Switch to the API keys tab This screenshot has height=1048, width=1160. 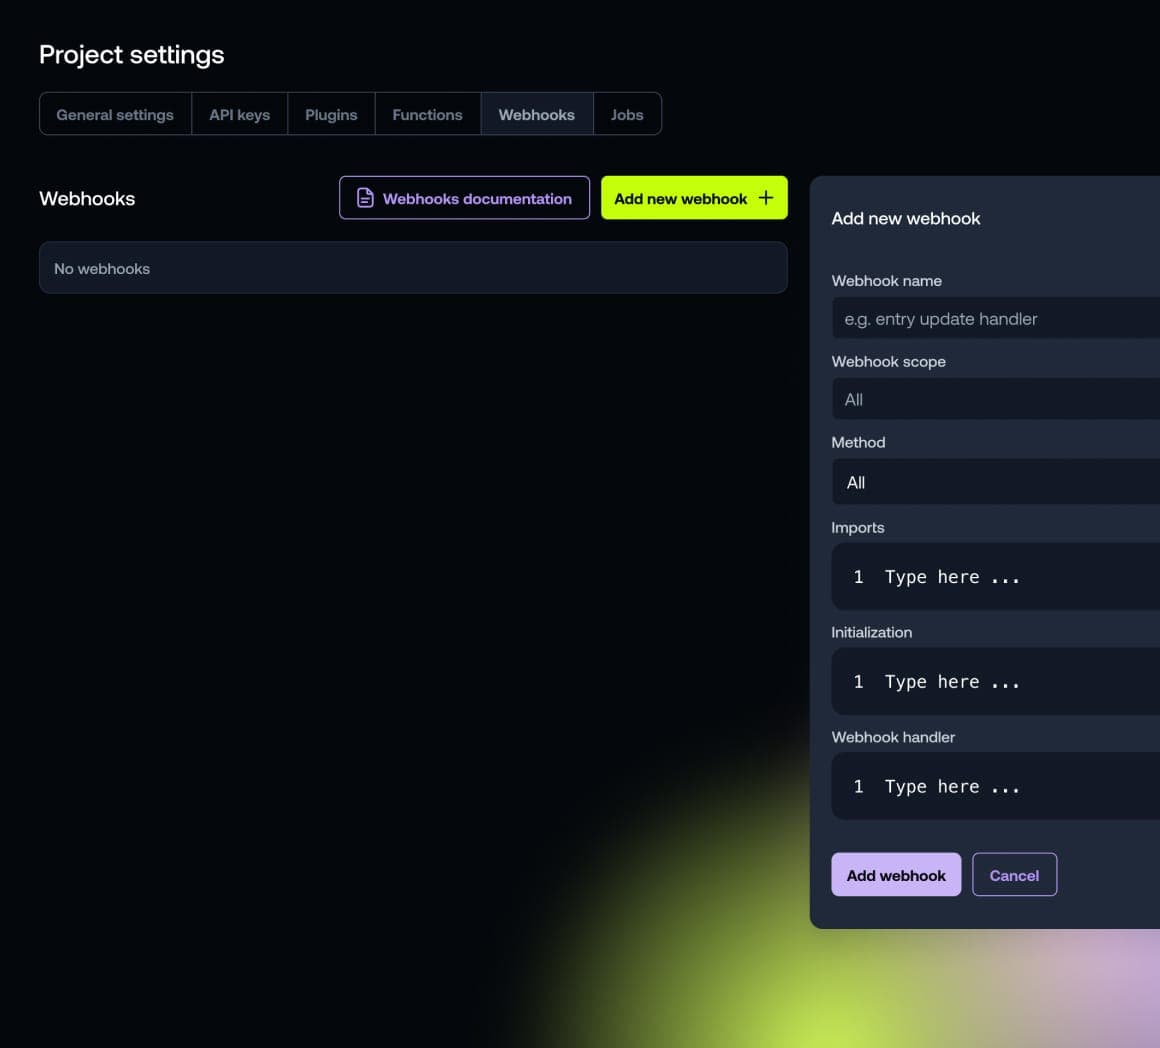239,114
